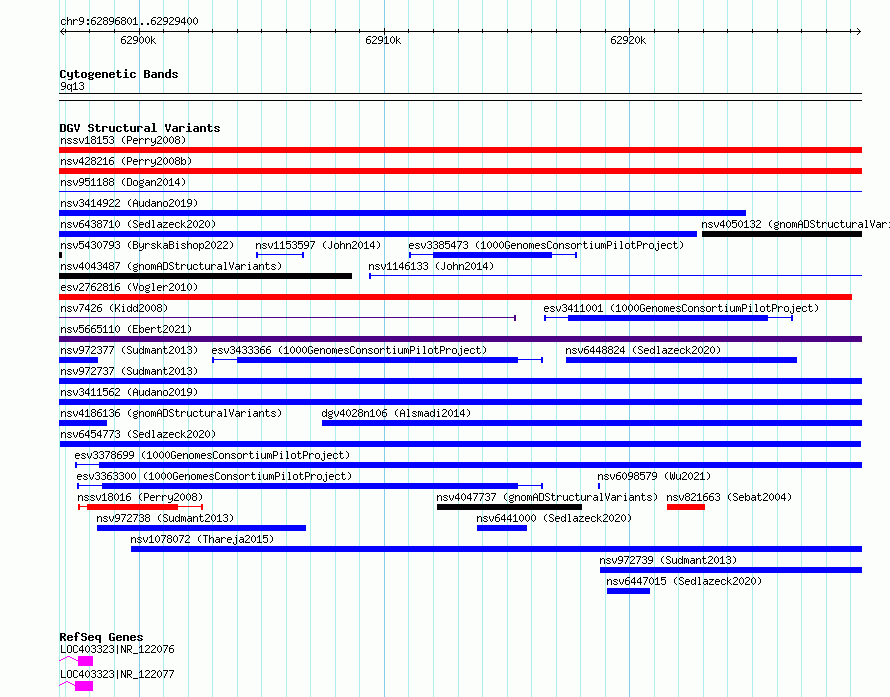The height and width of the screenshot is (697, 890).
Task: Click the LOC403323|NR_122076 gene glyph
Action: [76, 661]
